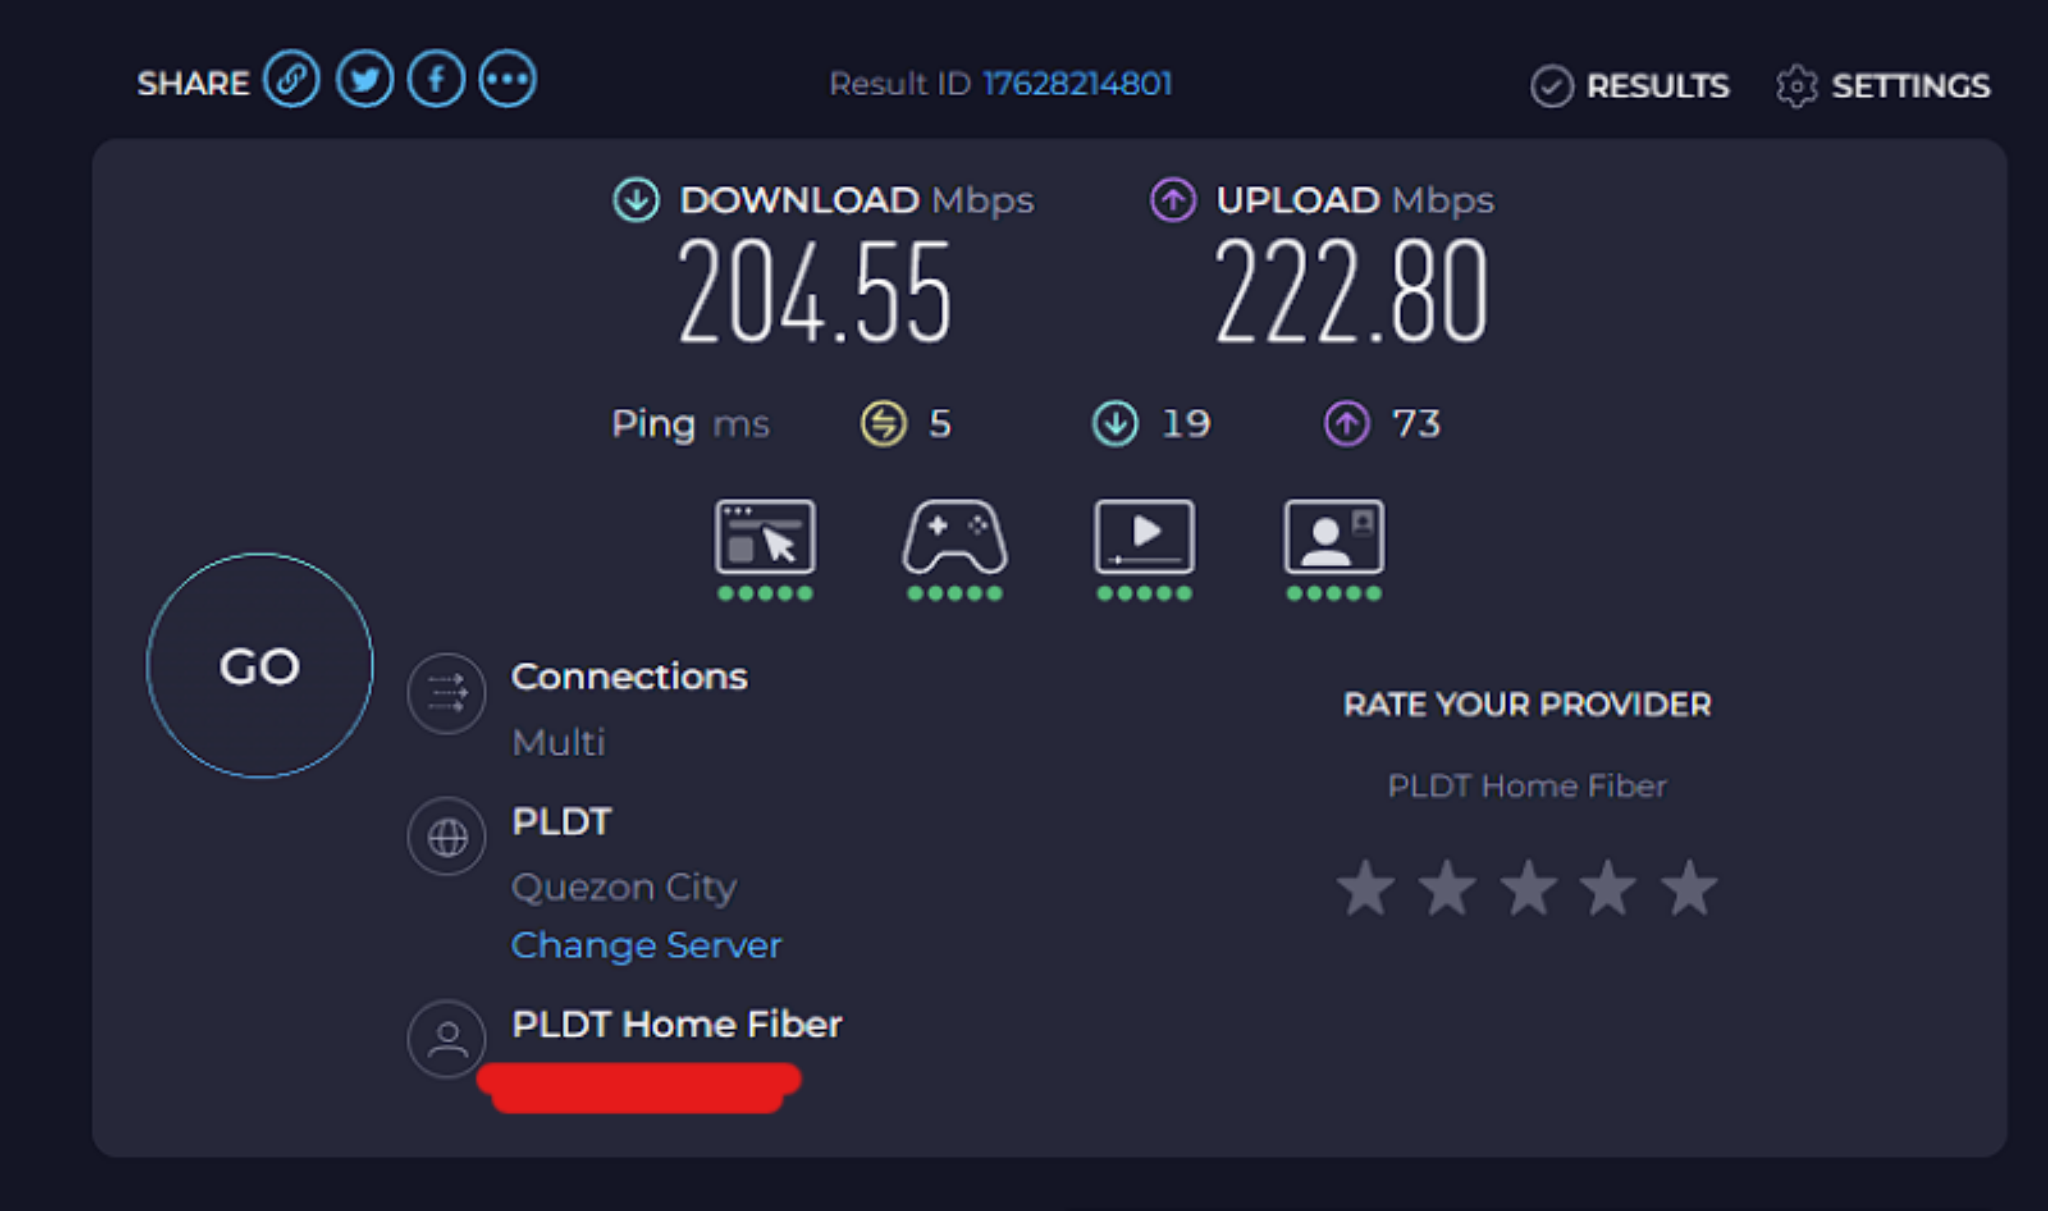Screen dimensions: 2048x1211
Task: Toggle the Multi connections mode
Action: coord(558,743)
